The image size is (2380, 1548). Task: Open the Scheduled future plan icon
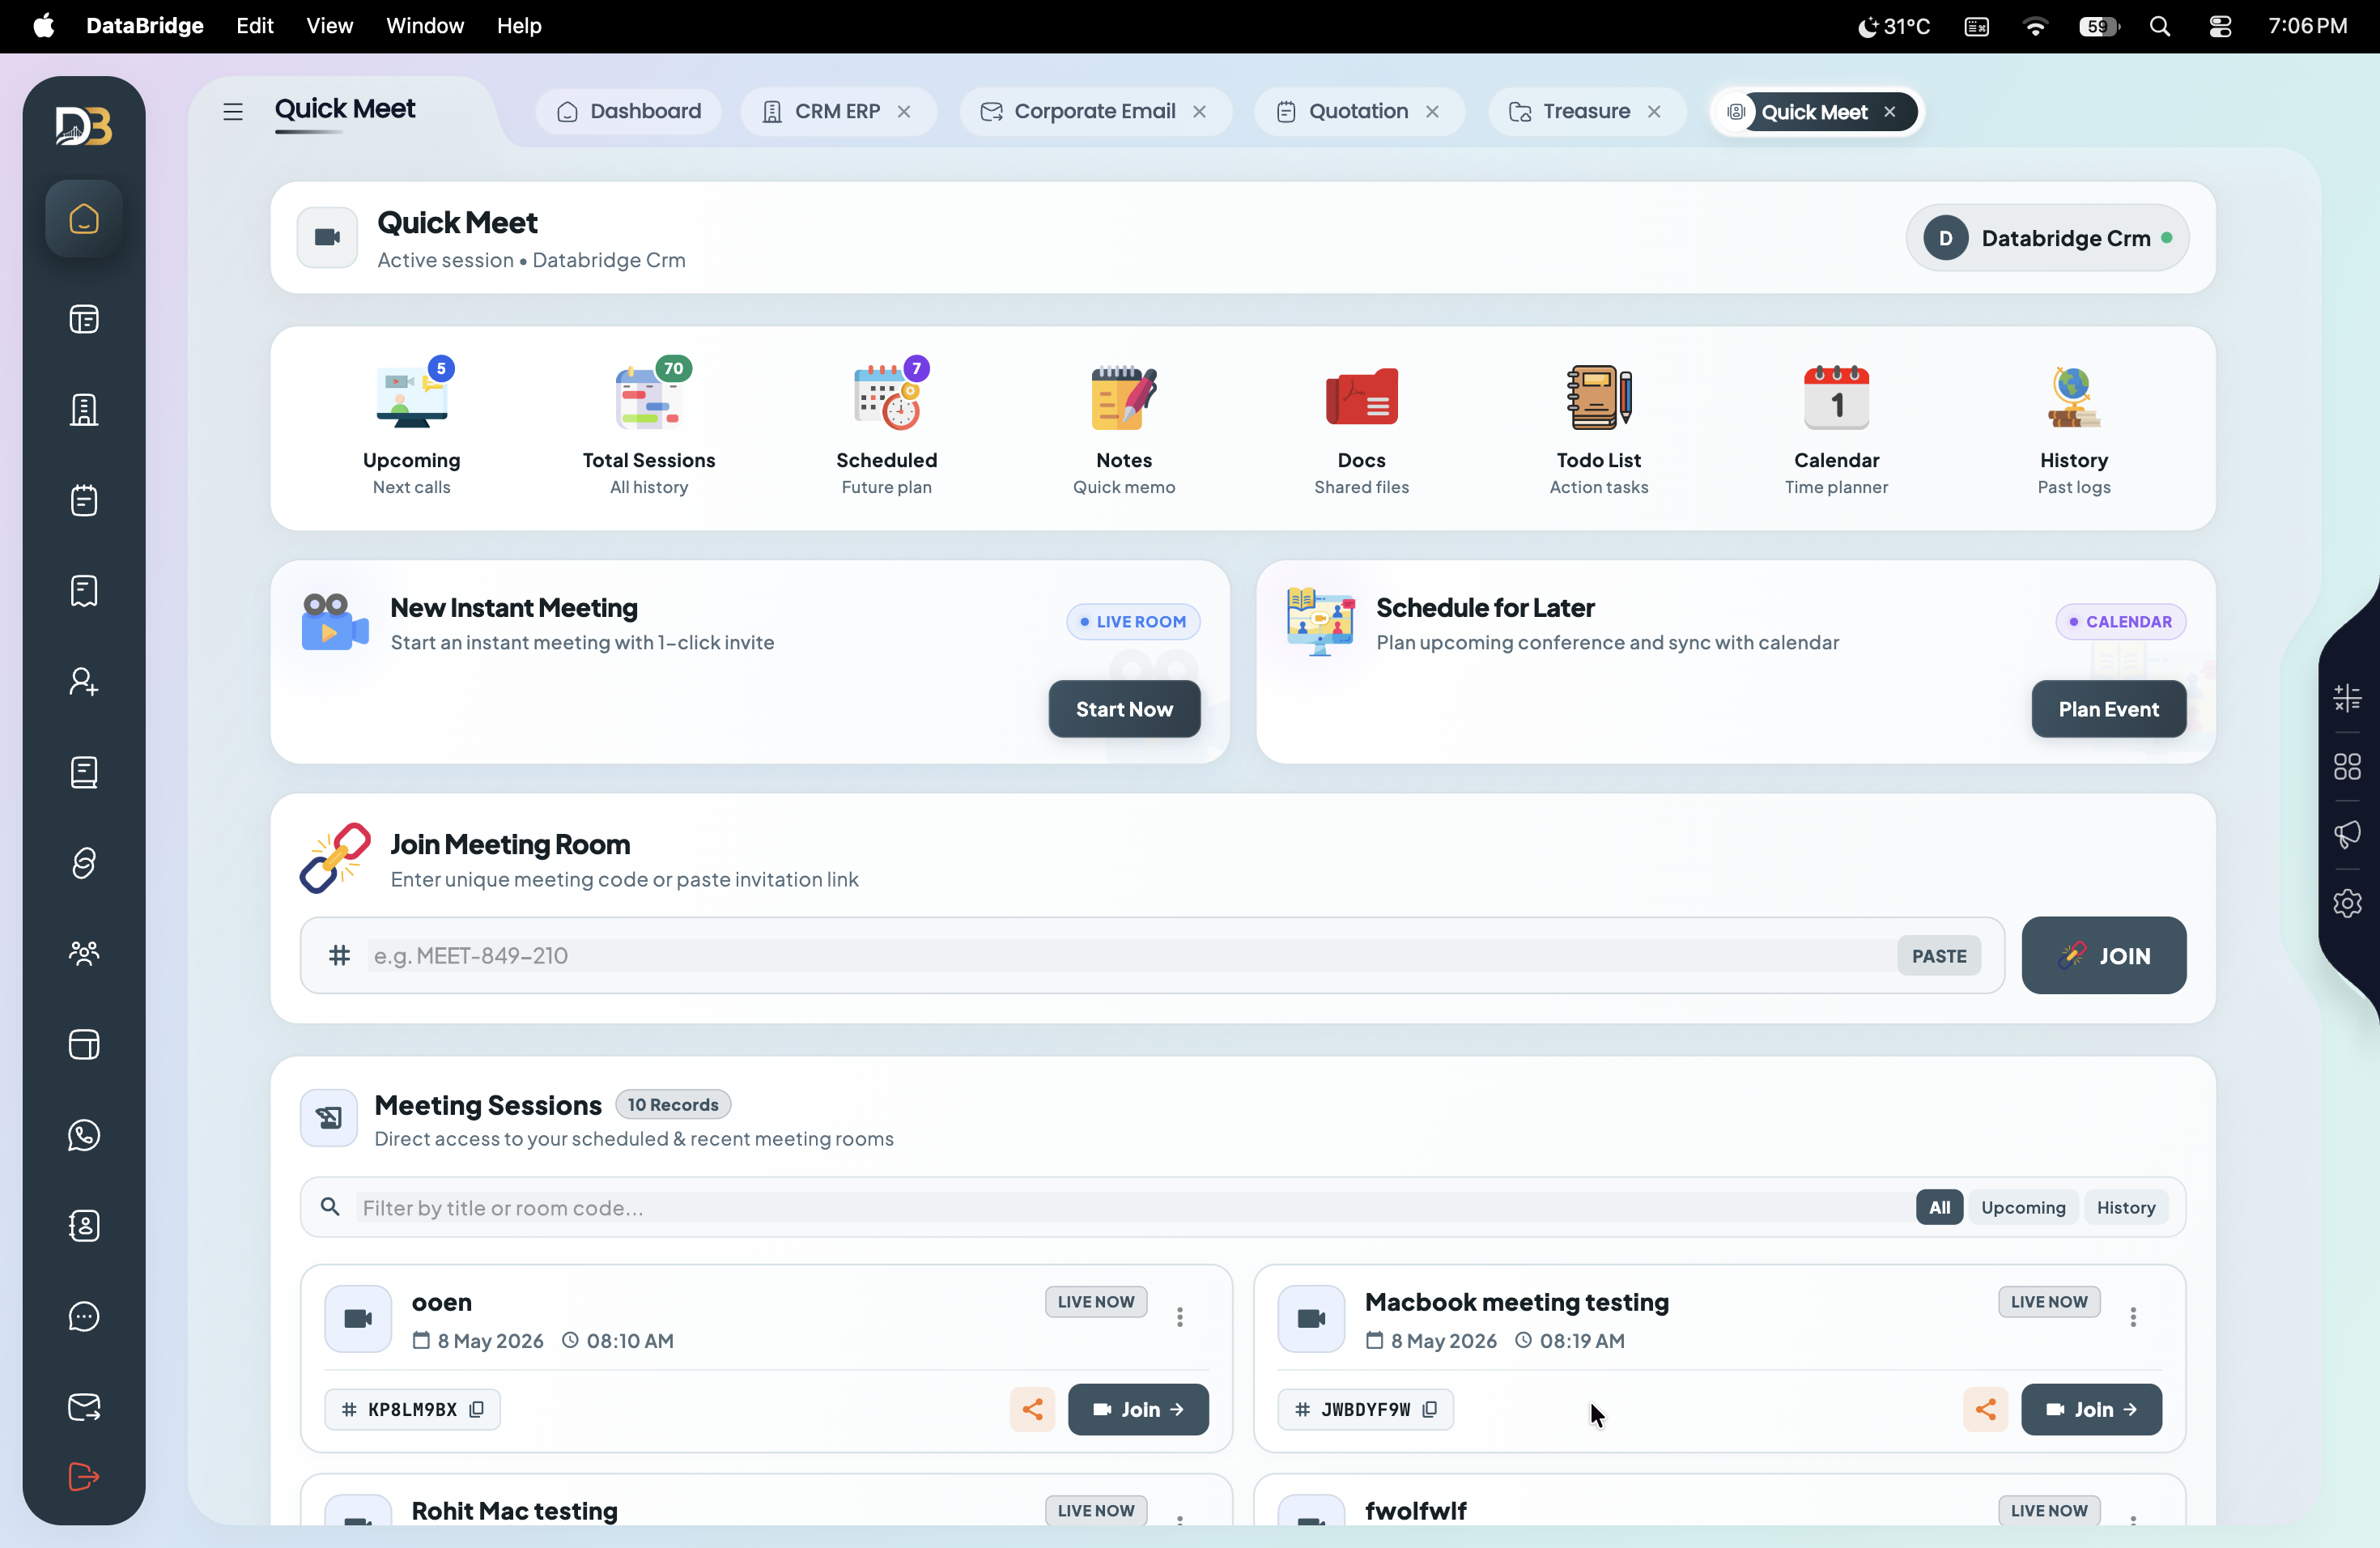[887, 397]
